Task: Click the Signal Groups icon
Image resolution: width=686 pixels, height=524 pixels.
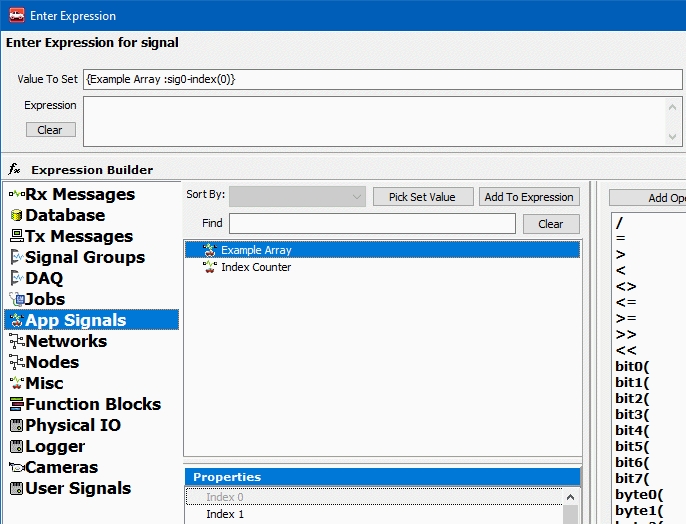Action: tap(16, 257)
